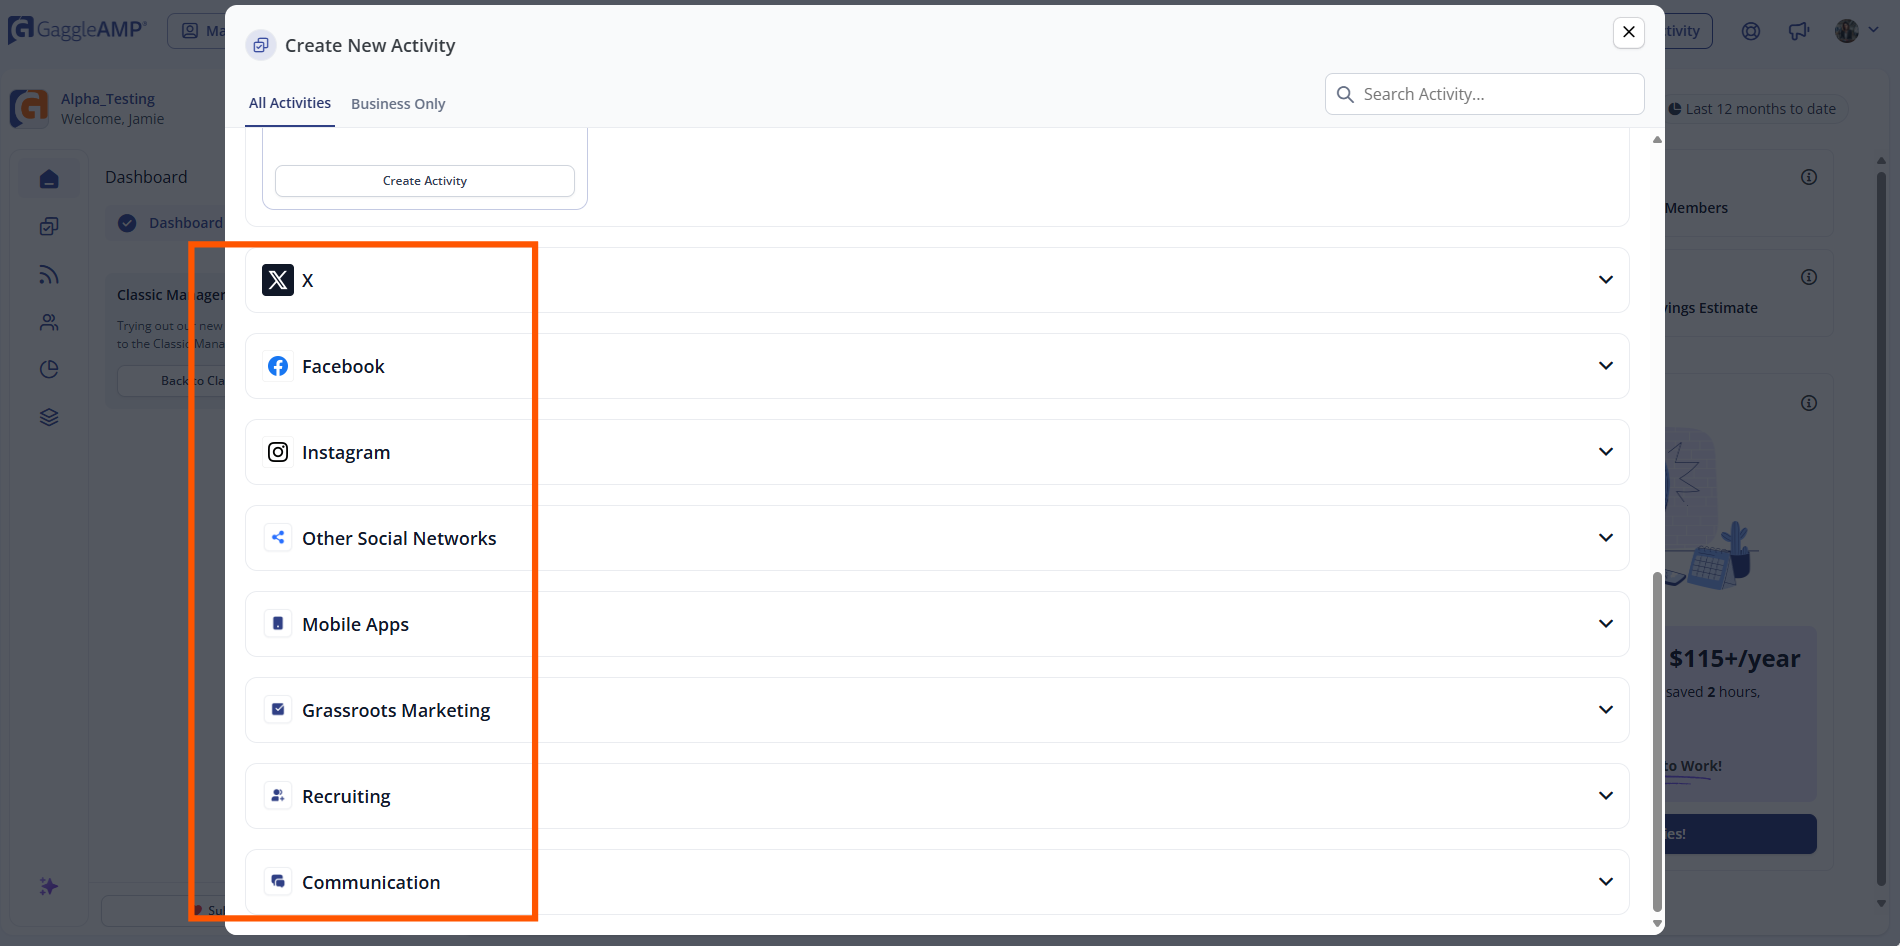Open Last 12 months to date filter
The height and width of the screenshot is (946, 1900).
coord(1754,109)
